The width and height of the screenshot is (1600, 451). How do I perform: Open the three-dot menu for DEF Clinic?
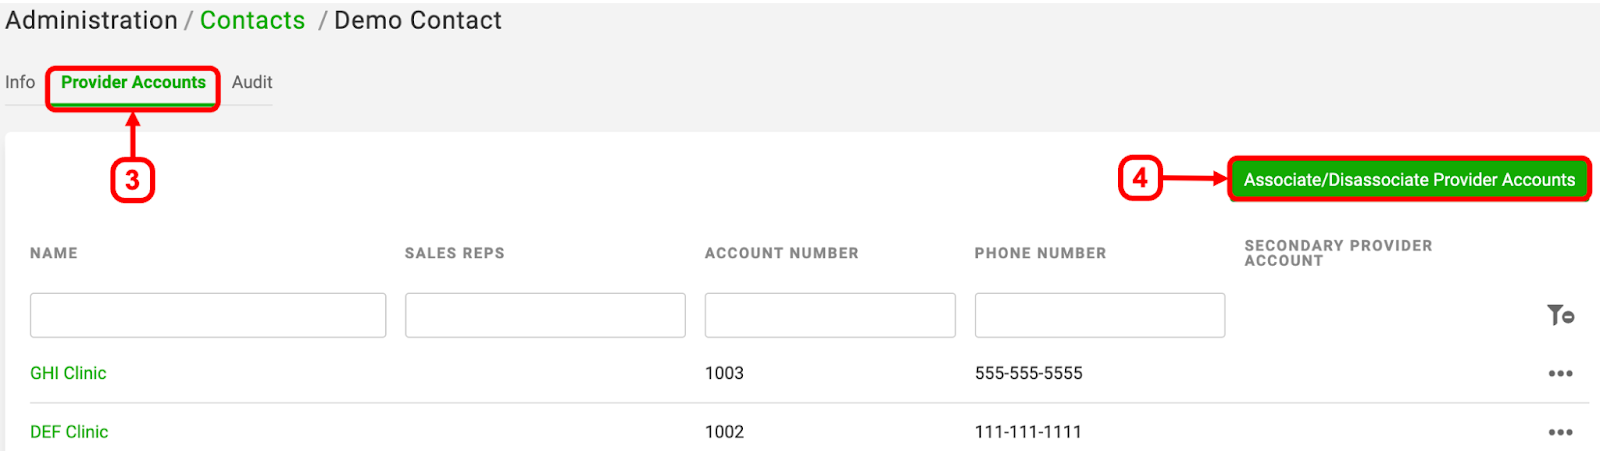(x=1560, y=432)
